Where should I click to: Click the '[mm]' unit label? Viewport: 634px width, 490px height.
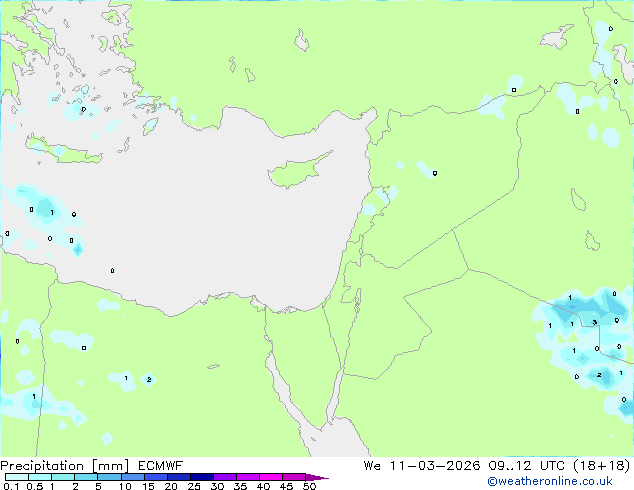point(110,466)
